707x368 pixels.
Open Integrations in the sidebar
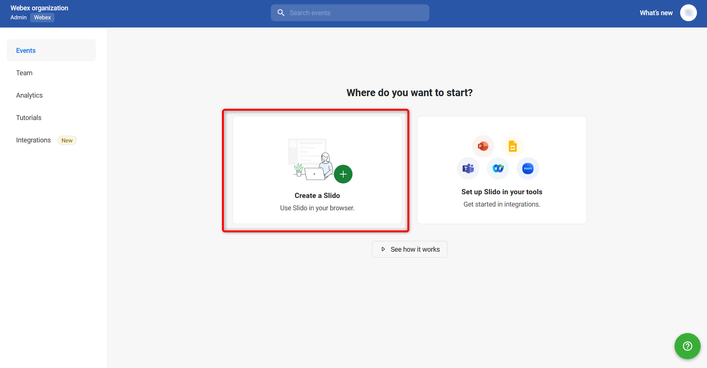coord(33,140)
